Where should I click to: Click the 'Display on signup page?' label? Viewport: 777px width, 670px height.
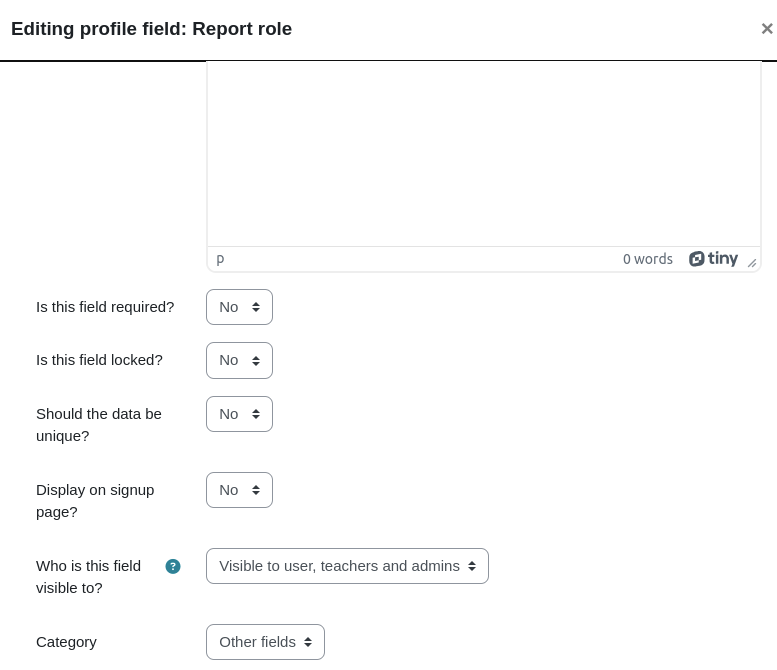95,501
